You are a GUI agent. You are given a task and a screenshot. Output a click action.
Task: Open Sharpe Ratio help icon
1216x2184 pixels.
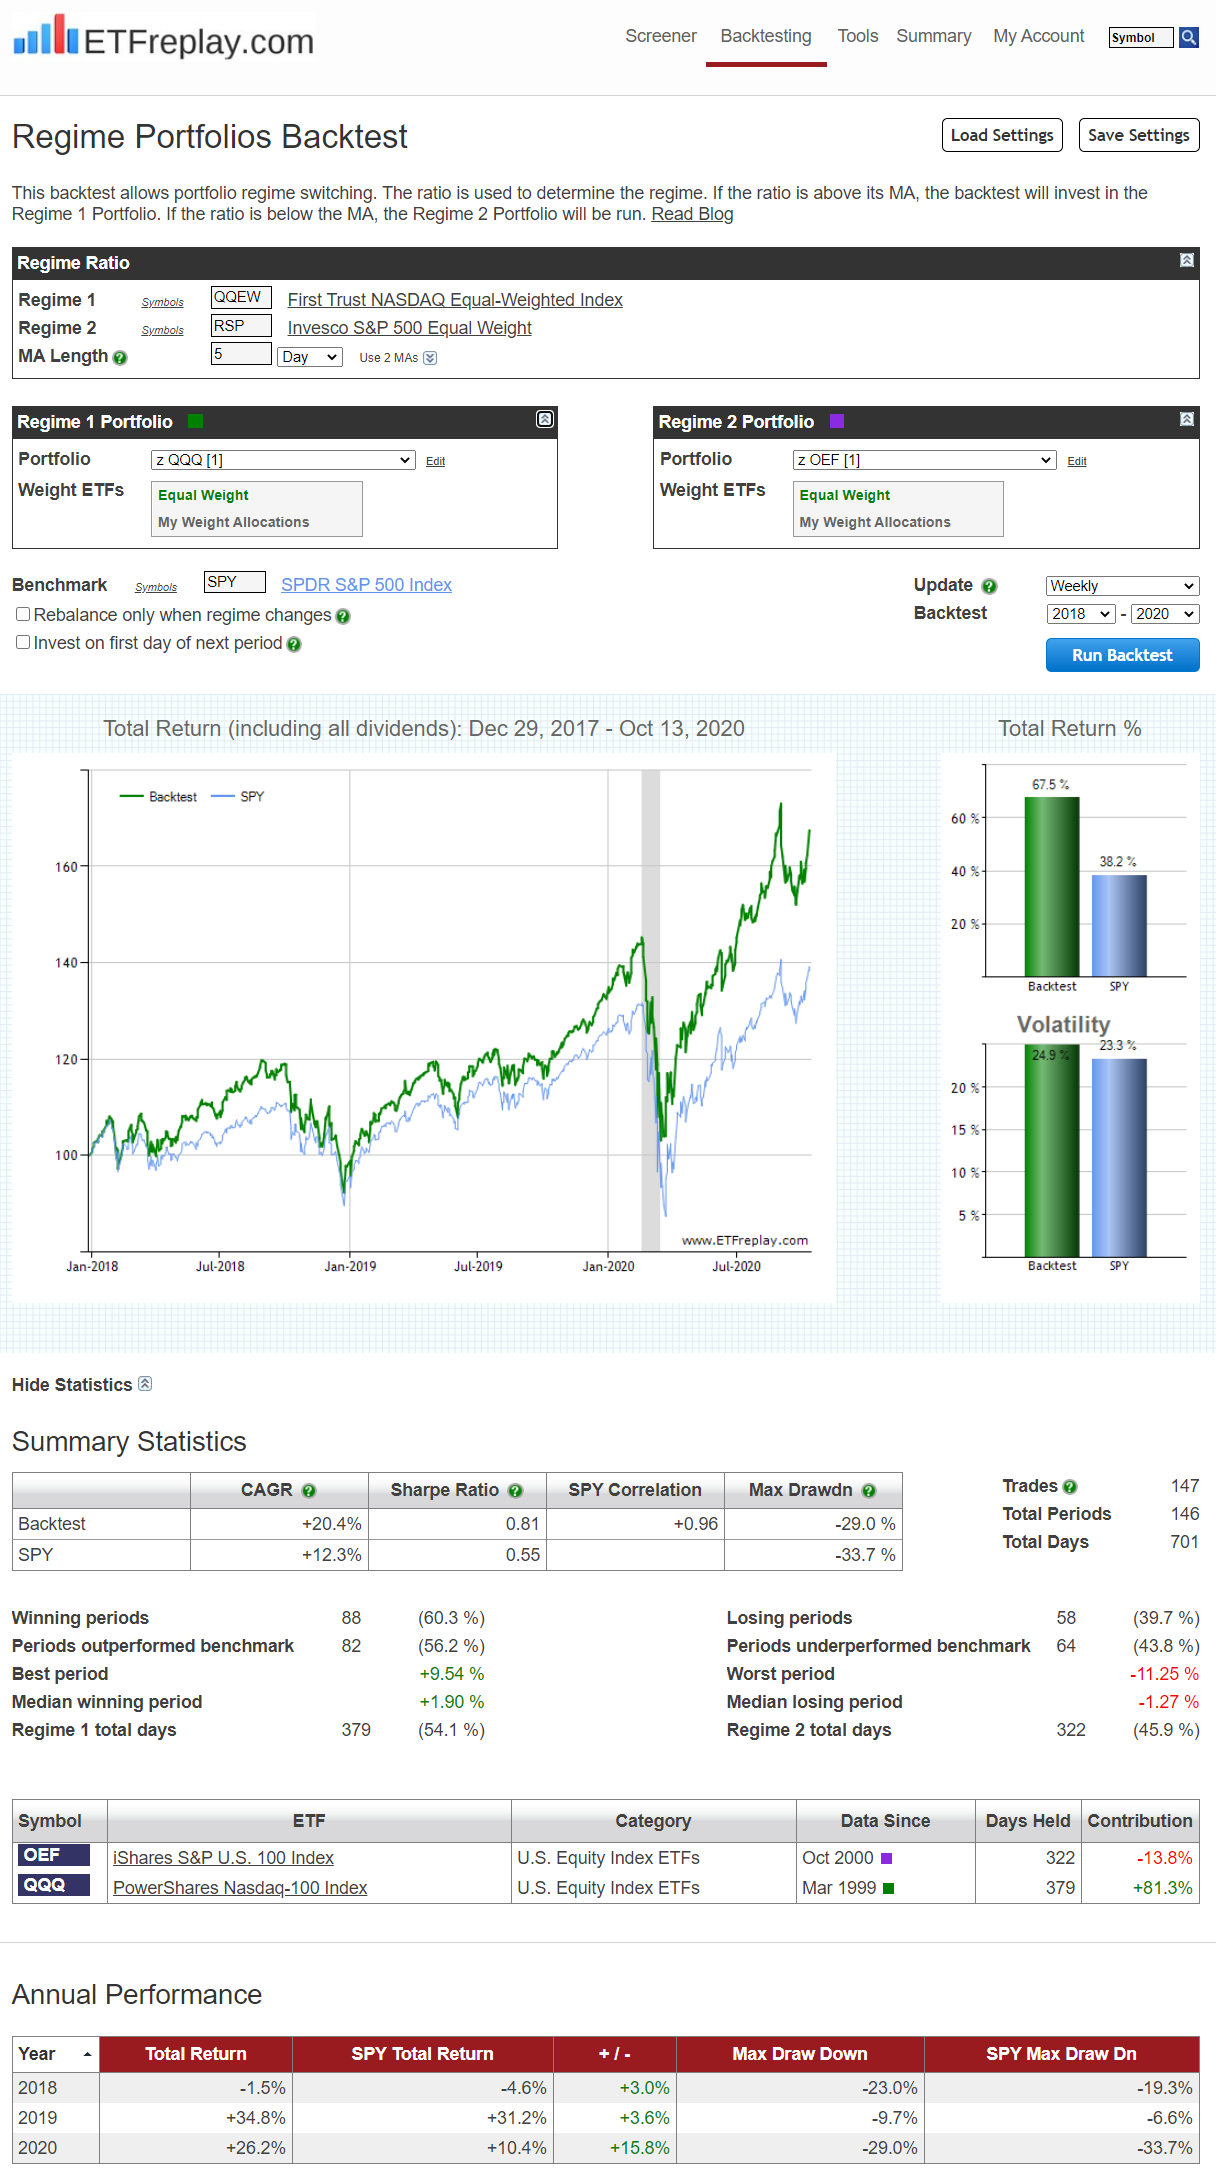point(515,1491)
